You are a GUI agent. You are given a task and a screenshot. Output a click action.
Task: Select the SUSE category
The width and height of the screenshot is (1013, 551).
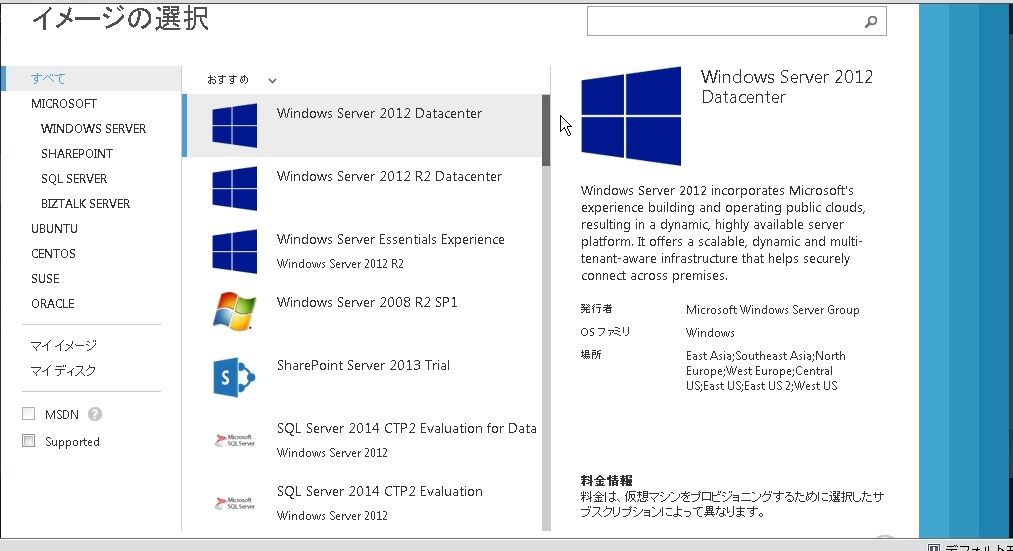45,279
